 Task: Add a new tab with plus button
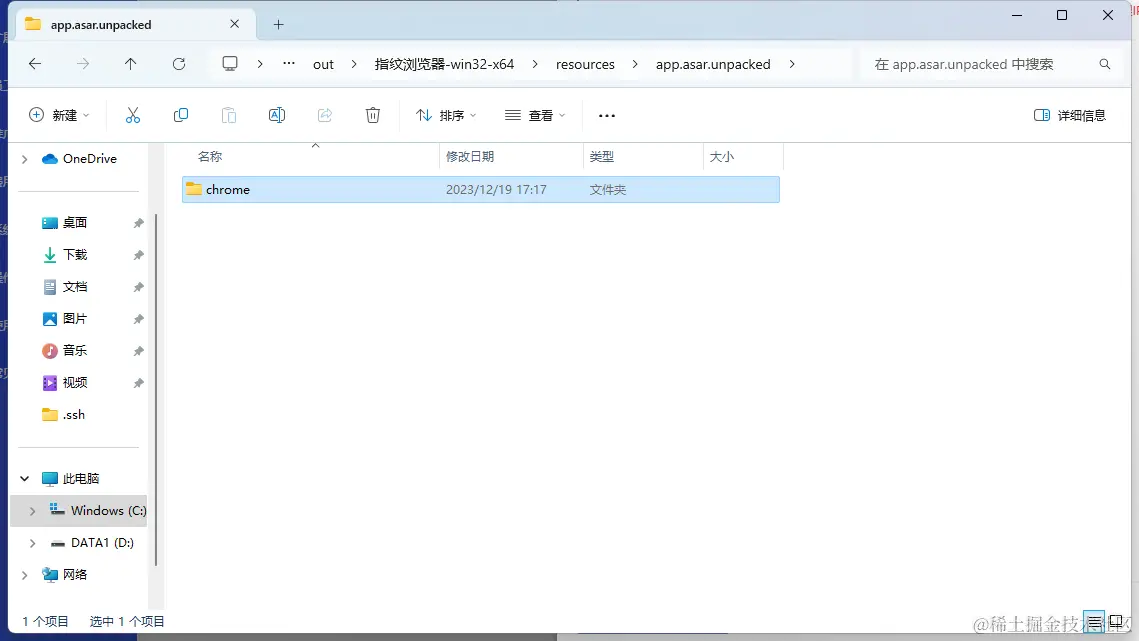(278, 25)
